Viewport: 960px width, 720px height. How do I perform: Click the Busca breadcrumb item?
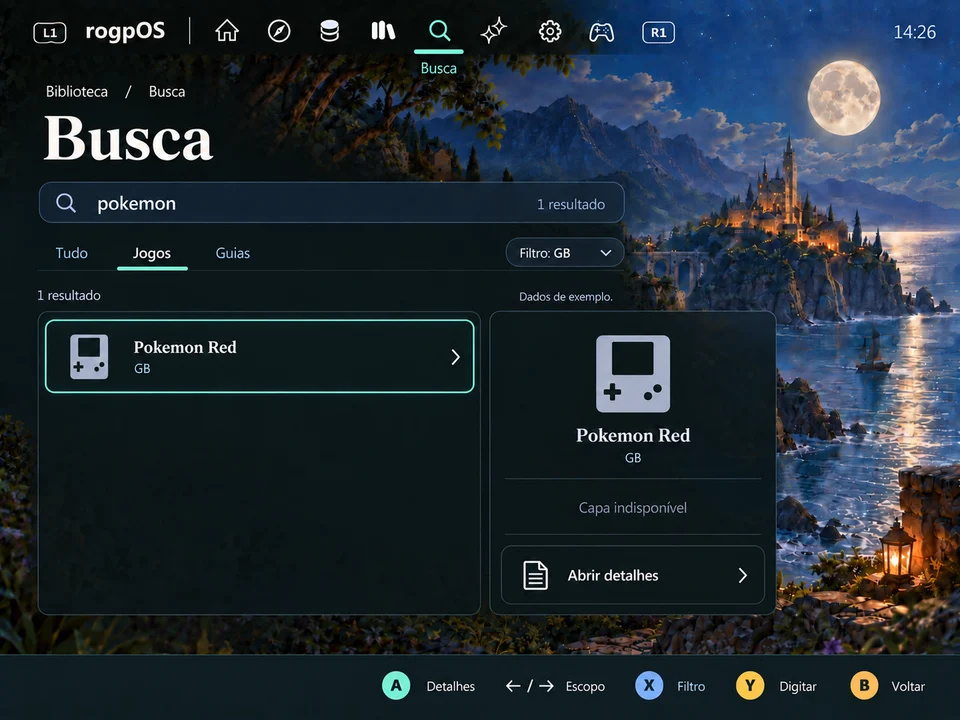click(x=167, y=92)
